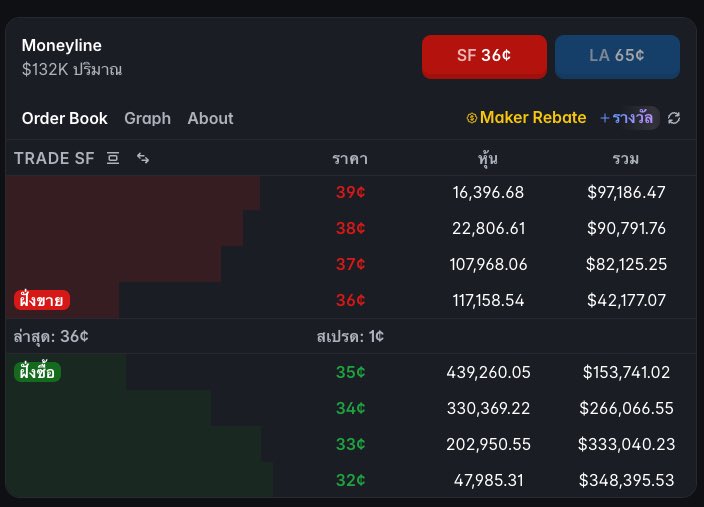Click total $266,066.55
704x507 pixels.
click(626, 408)
